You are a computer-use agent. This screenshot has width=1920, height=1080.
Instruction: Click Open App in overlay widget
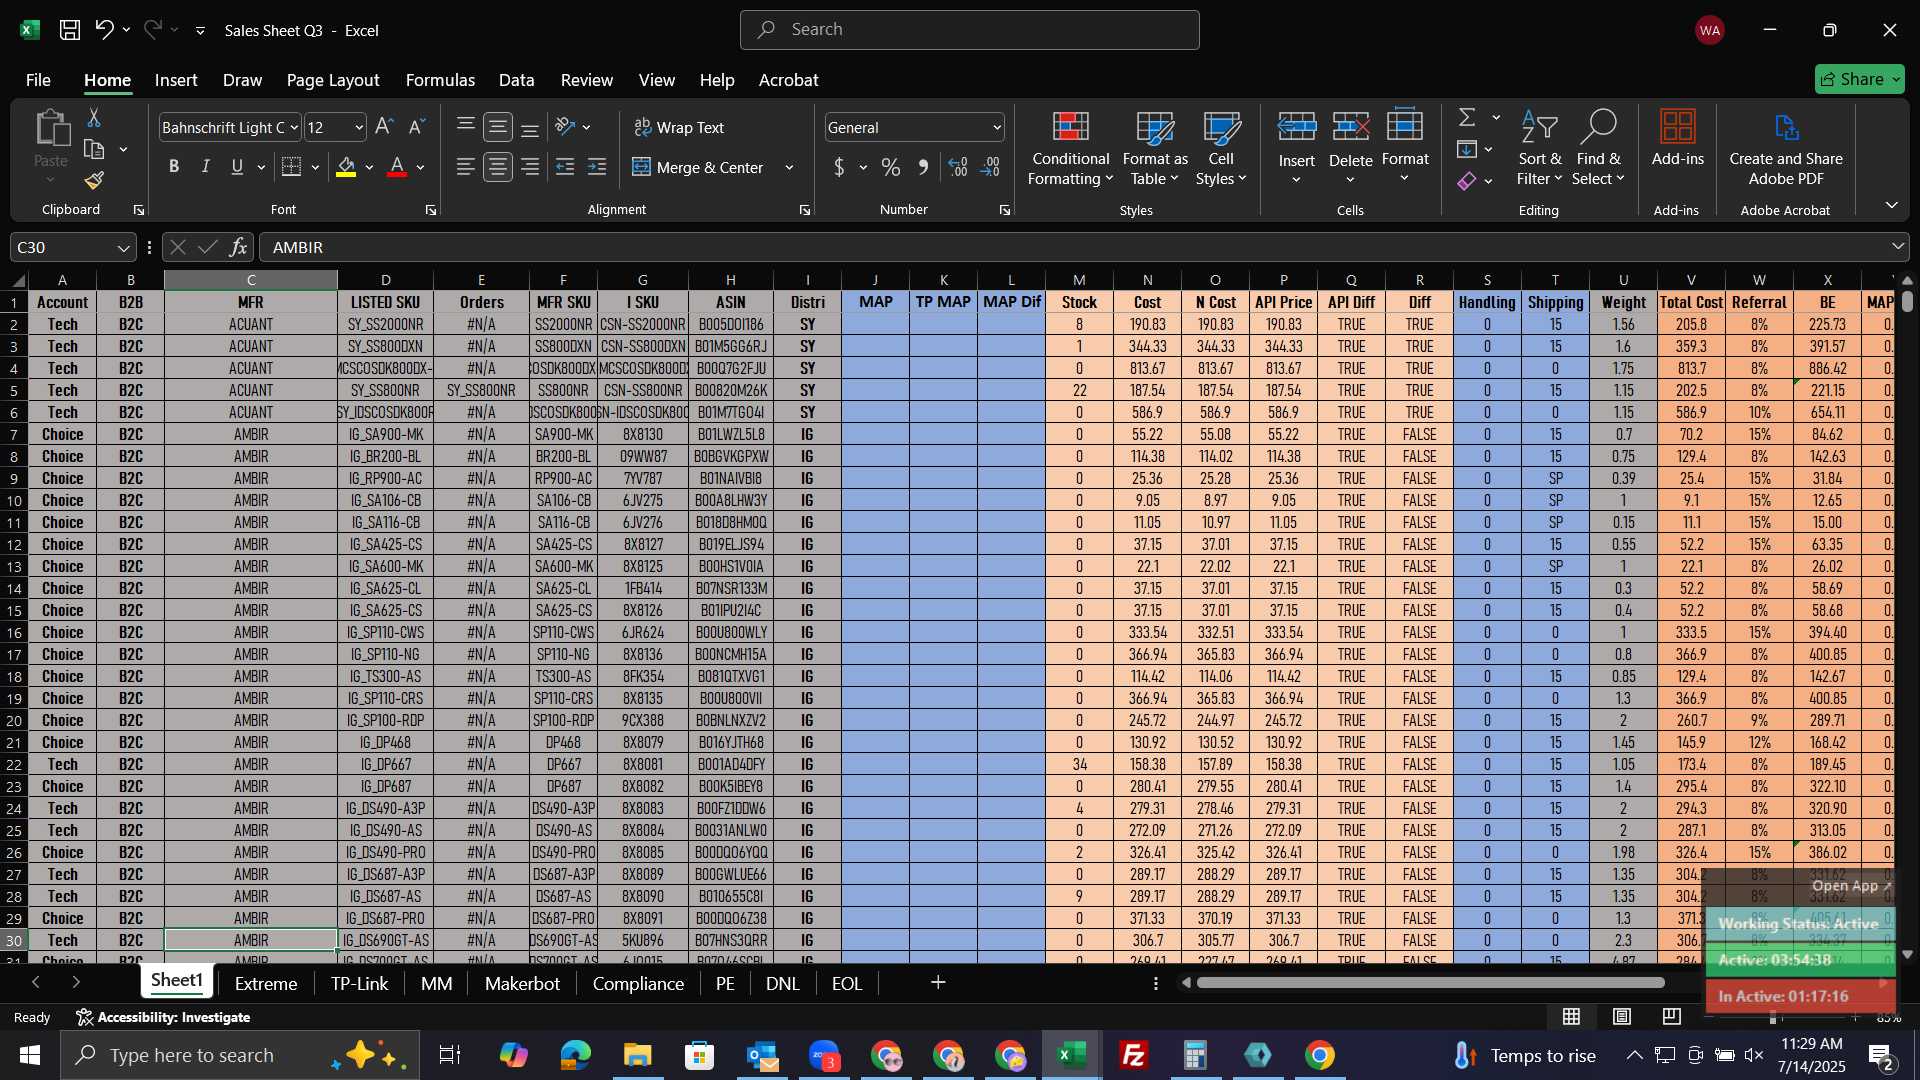pos(1852,886)
